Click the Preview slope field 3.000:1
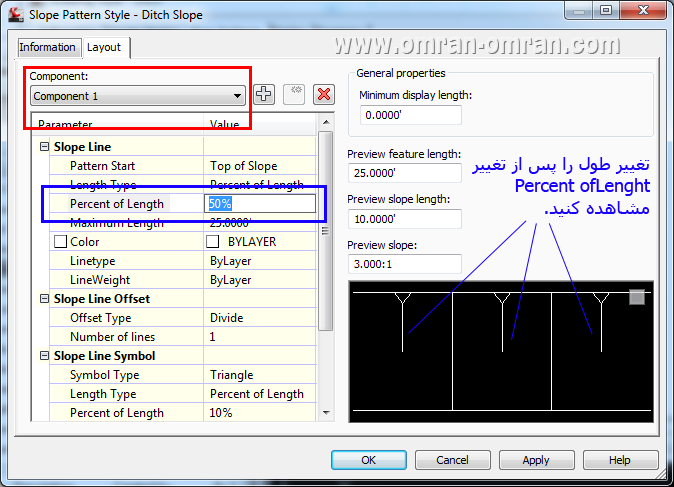The height and width of the screenshot is (487, 674). (405, 264)
